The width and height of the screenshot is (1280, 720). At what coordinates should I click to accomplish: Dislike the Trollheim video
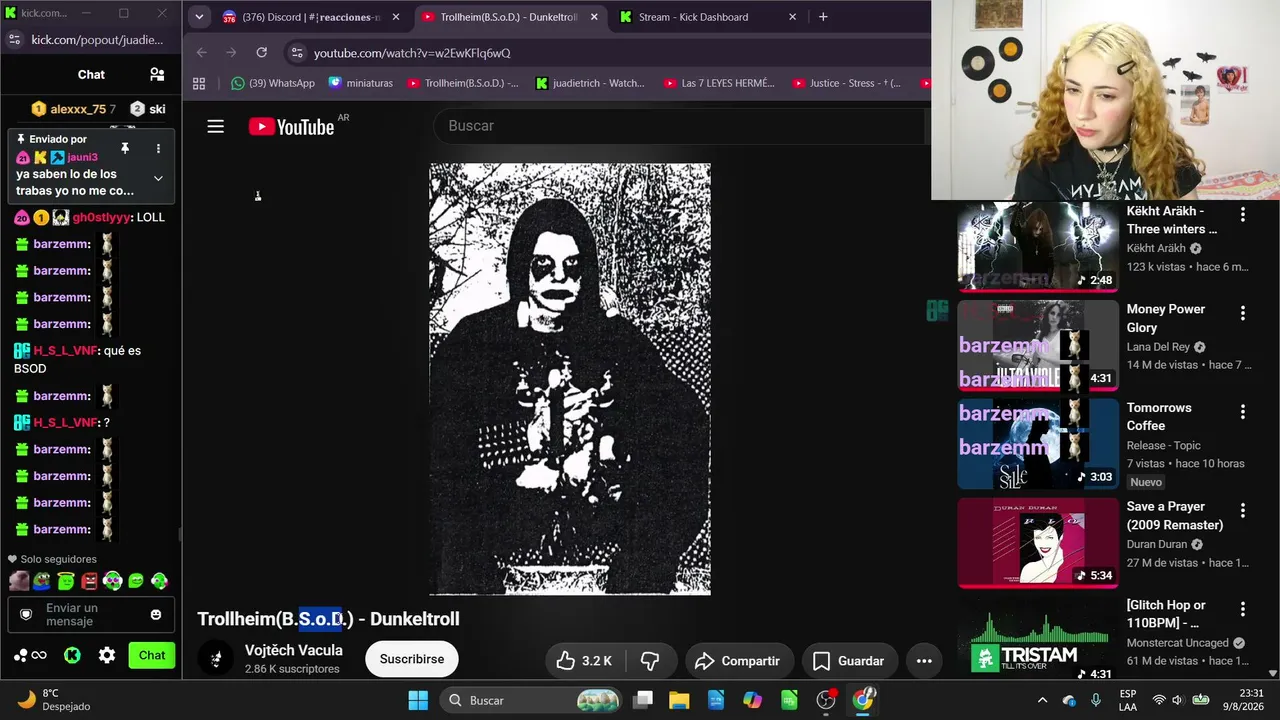coord(650,660)
